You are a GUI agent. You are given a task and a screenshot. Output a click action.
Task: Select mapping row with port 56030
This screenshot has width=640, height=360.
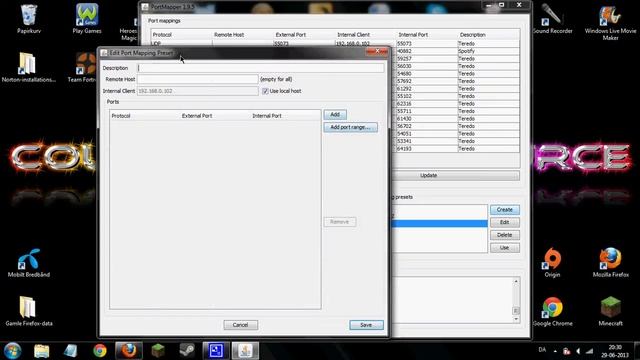[x=455, y=66]
